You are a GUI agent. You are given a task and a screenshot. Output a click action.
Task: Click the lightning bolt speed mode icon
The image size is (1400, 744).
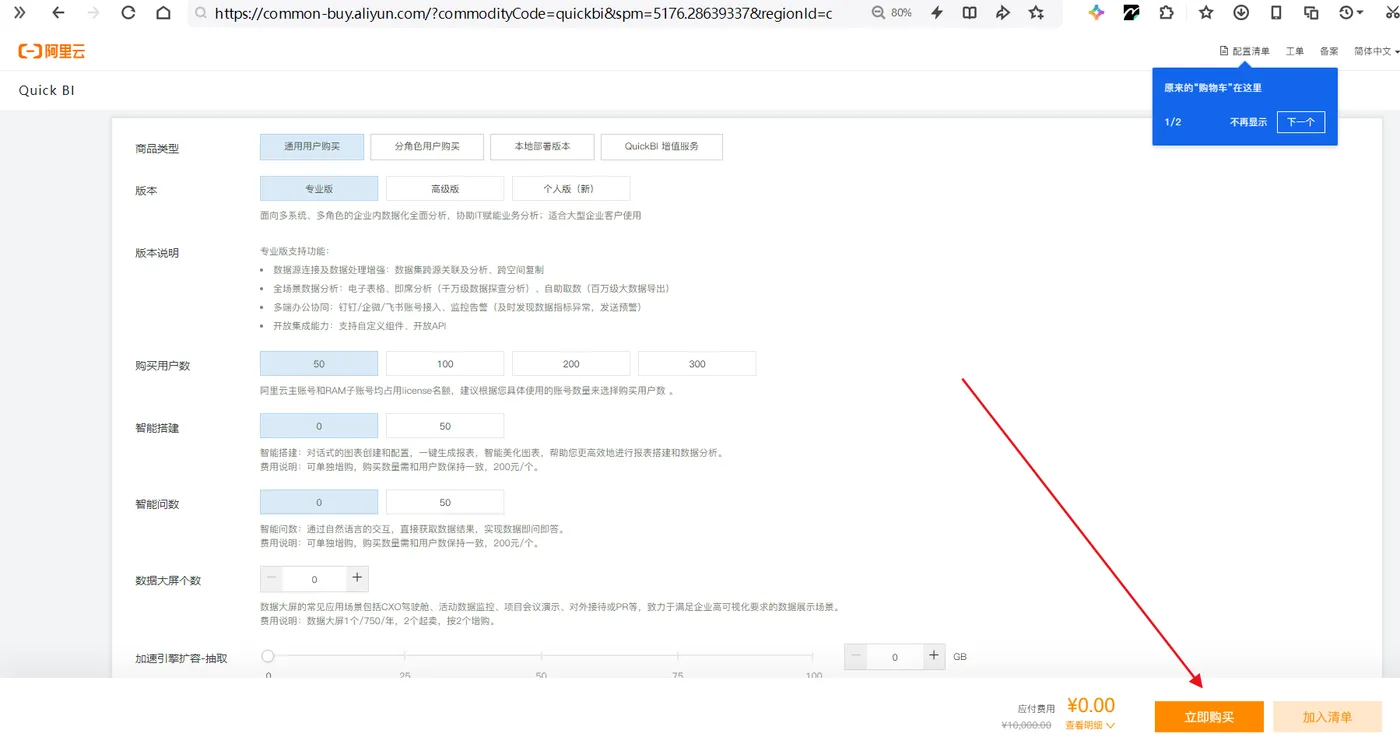(x=937, y=13)
